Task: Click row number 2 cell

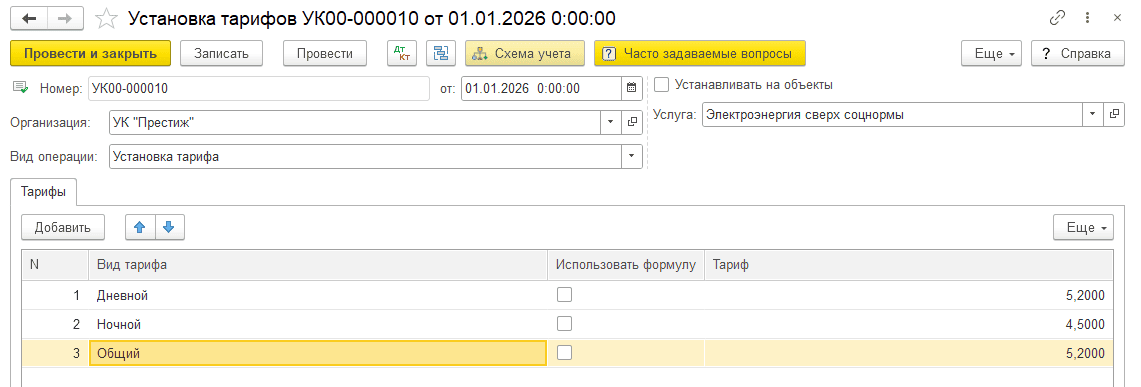Action: (x=55, y=324)
